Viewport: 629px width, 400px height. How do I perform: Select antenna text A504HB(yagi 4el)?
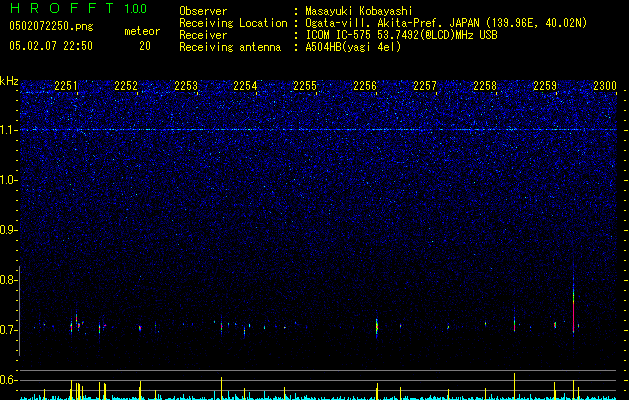[353, 47]
